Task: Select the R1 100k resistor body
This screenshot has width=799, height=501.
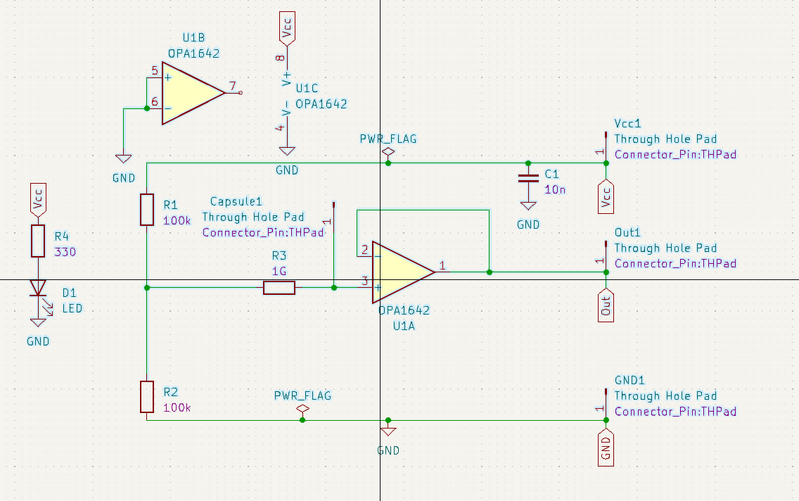Action: [147, 209]
